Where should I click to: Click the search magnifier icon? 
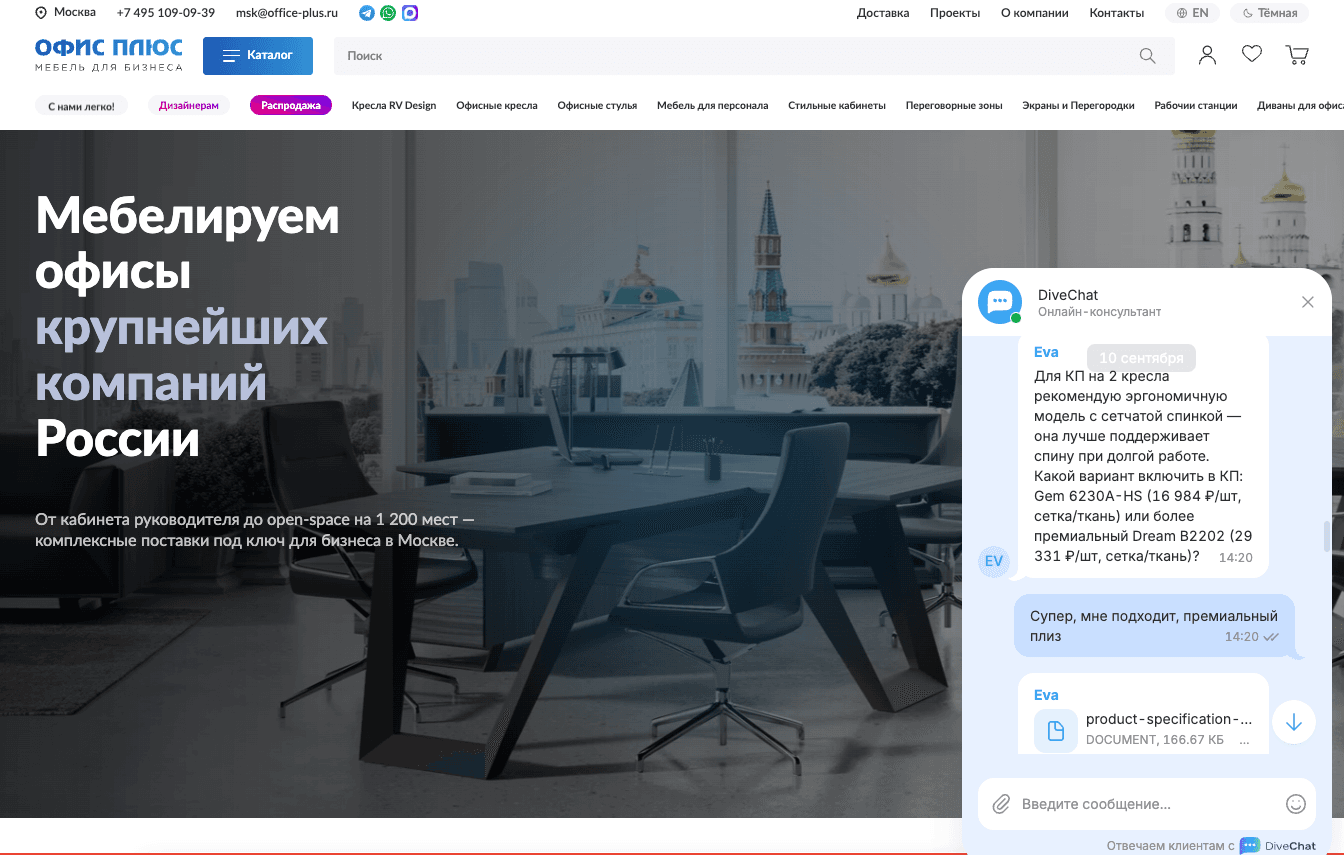[x=1147, y=56]
